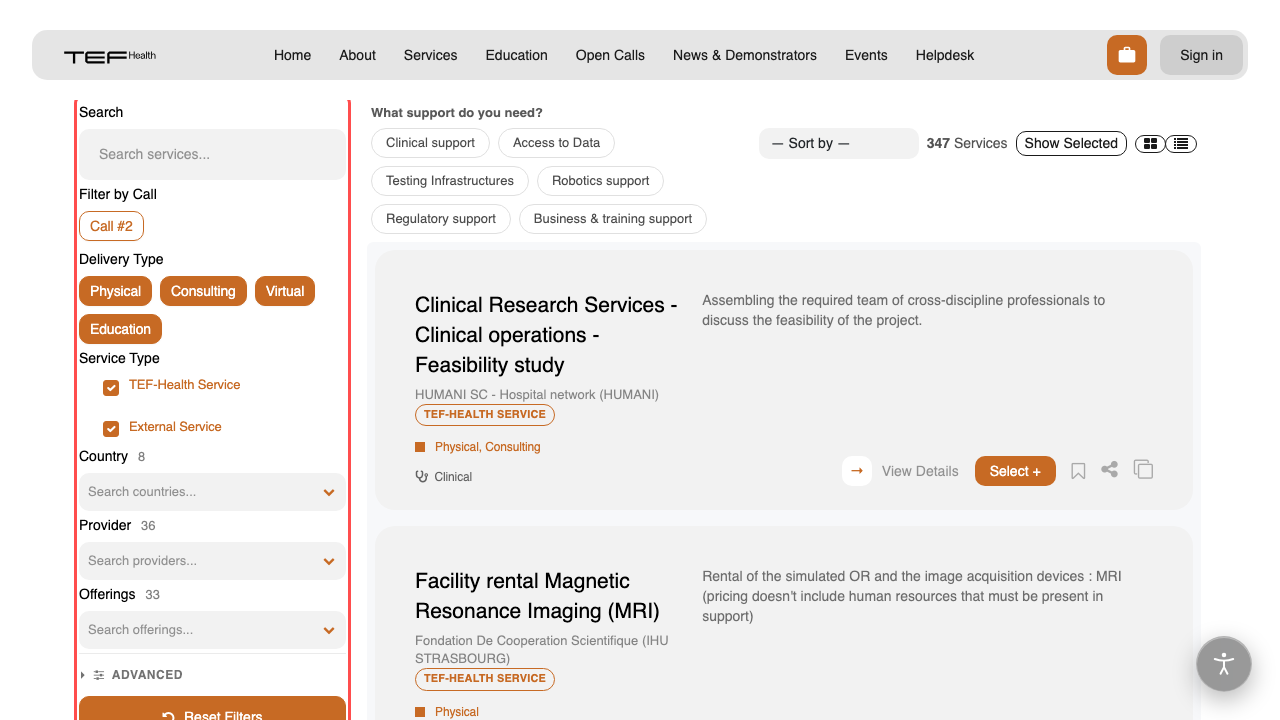Switch to grid view layout

[x=1150, y=144]
